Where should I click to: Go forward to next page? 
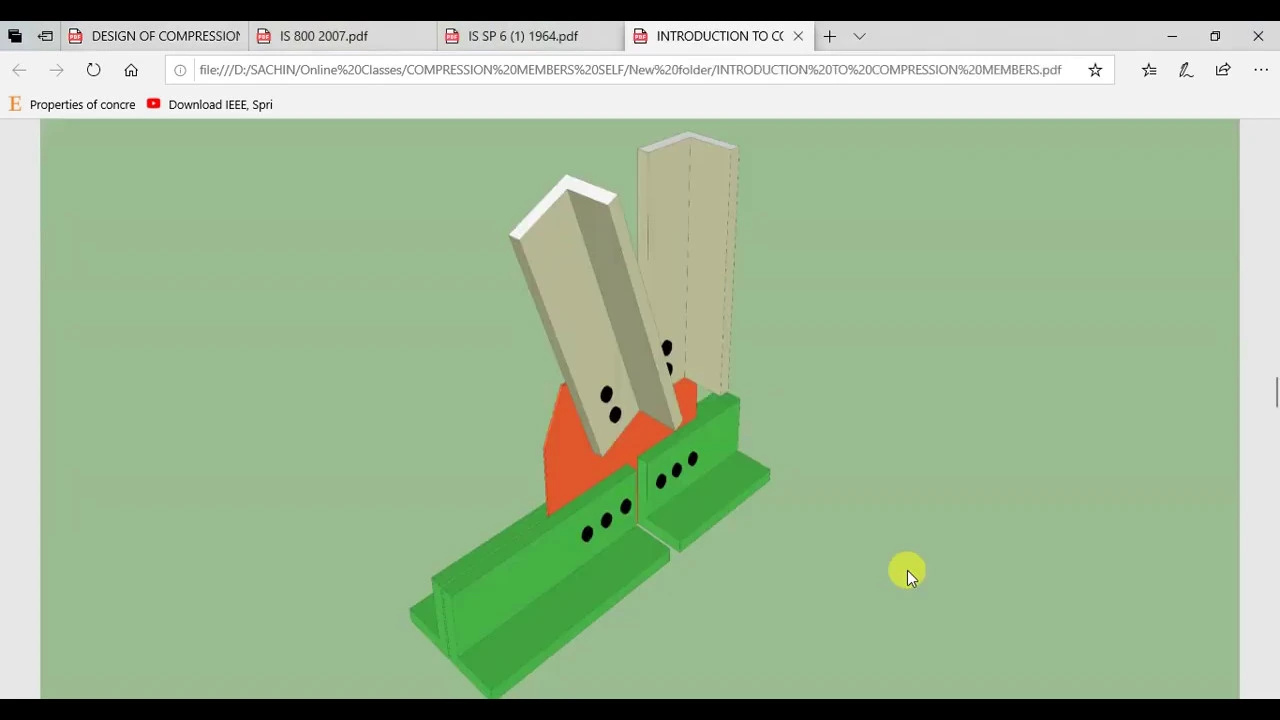coord(56,70)
